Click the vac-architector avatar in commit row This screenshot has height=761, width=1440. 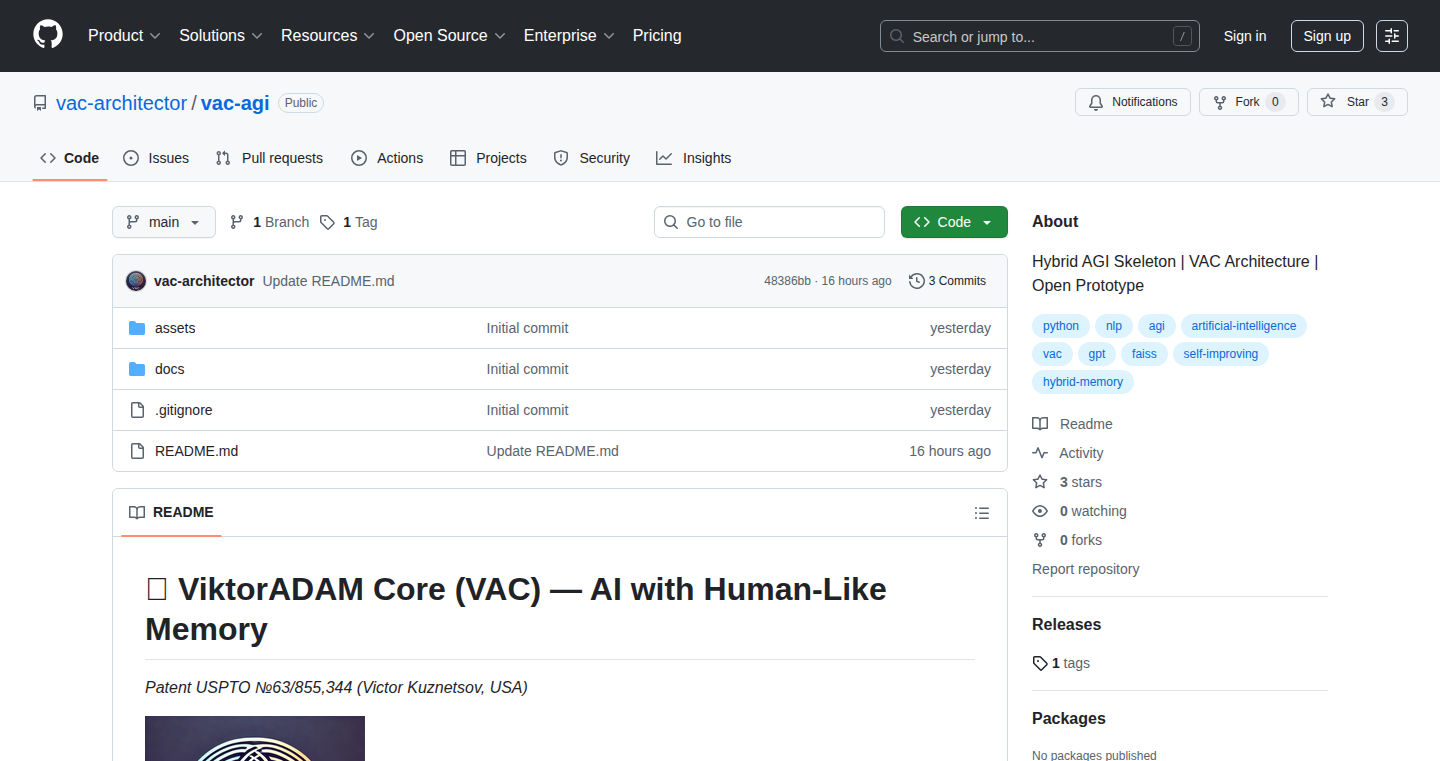136,281
